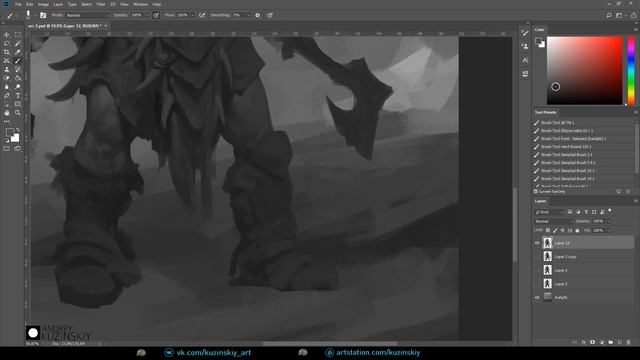Viewport: 640px width, 360px height.
Task: Open the Brush Settings panel from options bar
Action: (43, 15)
